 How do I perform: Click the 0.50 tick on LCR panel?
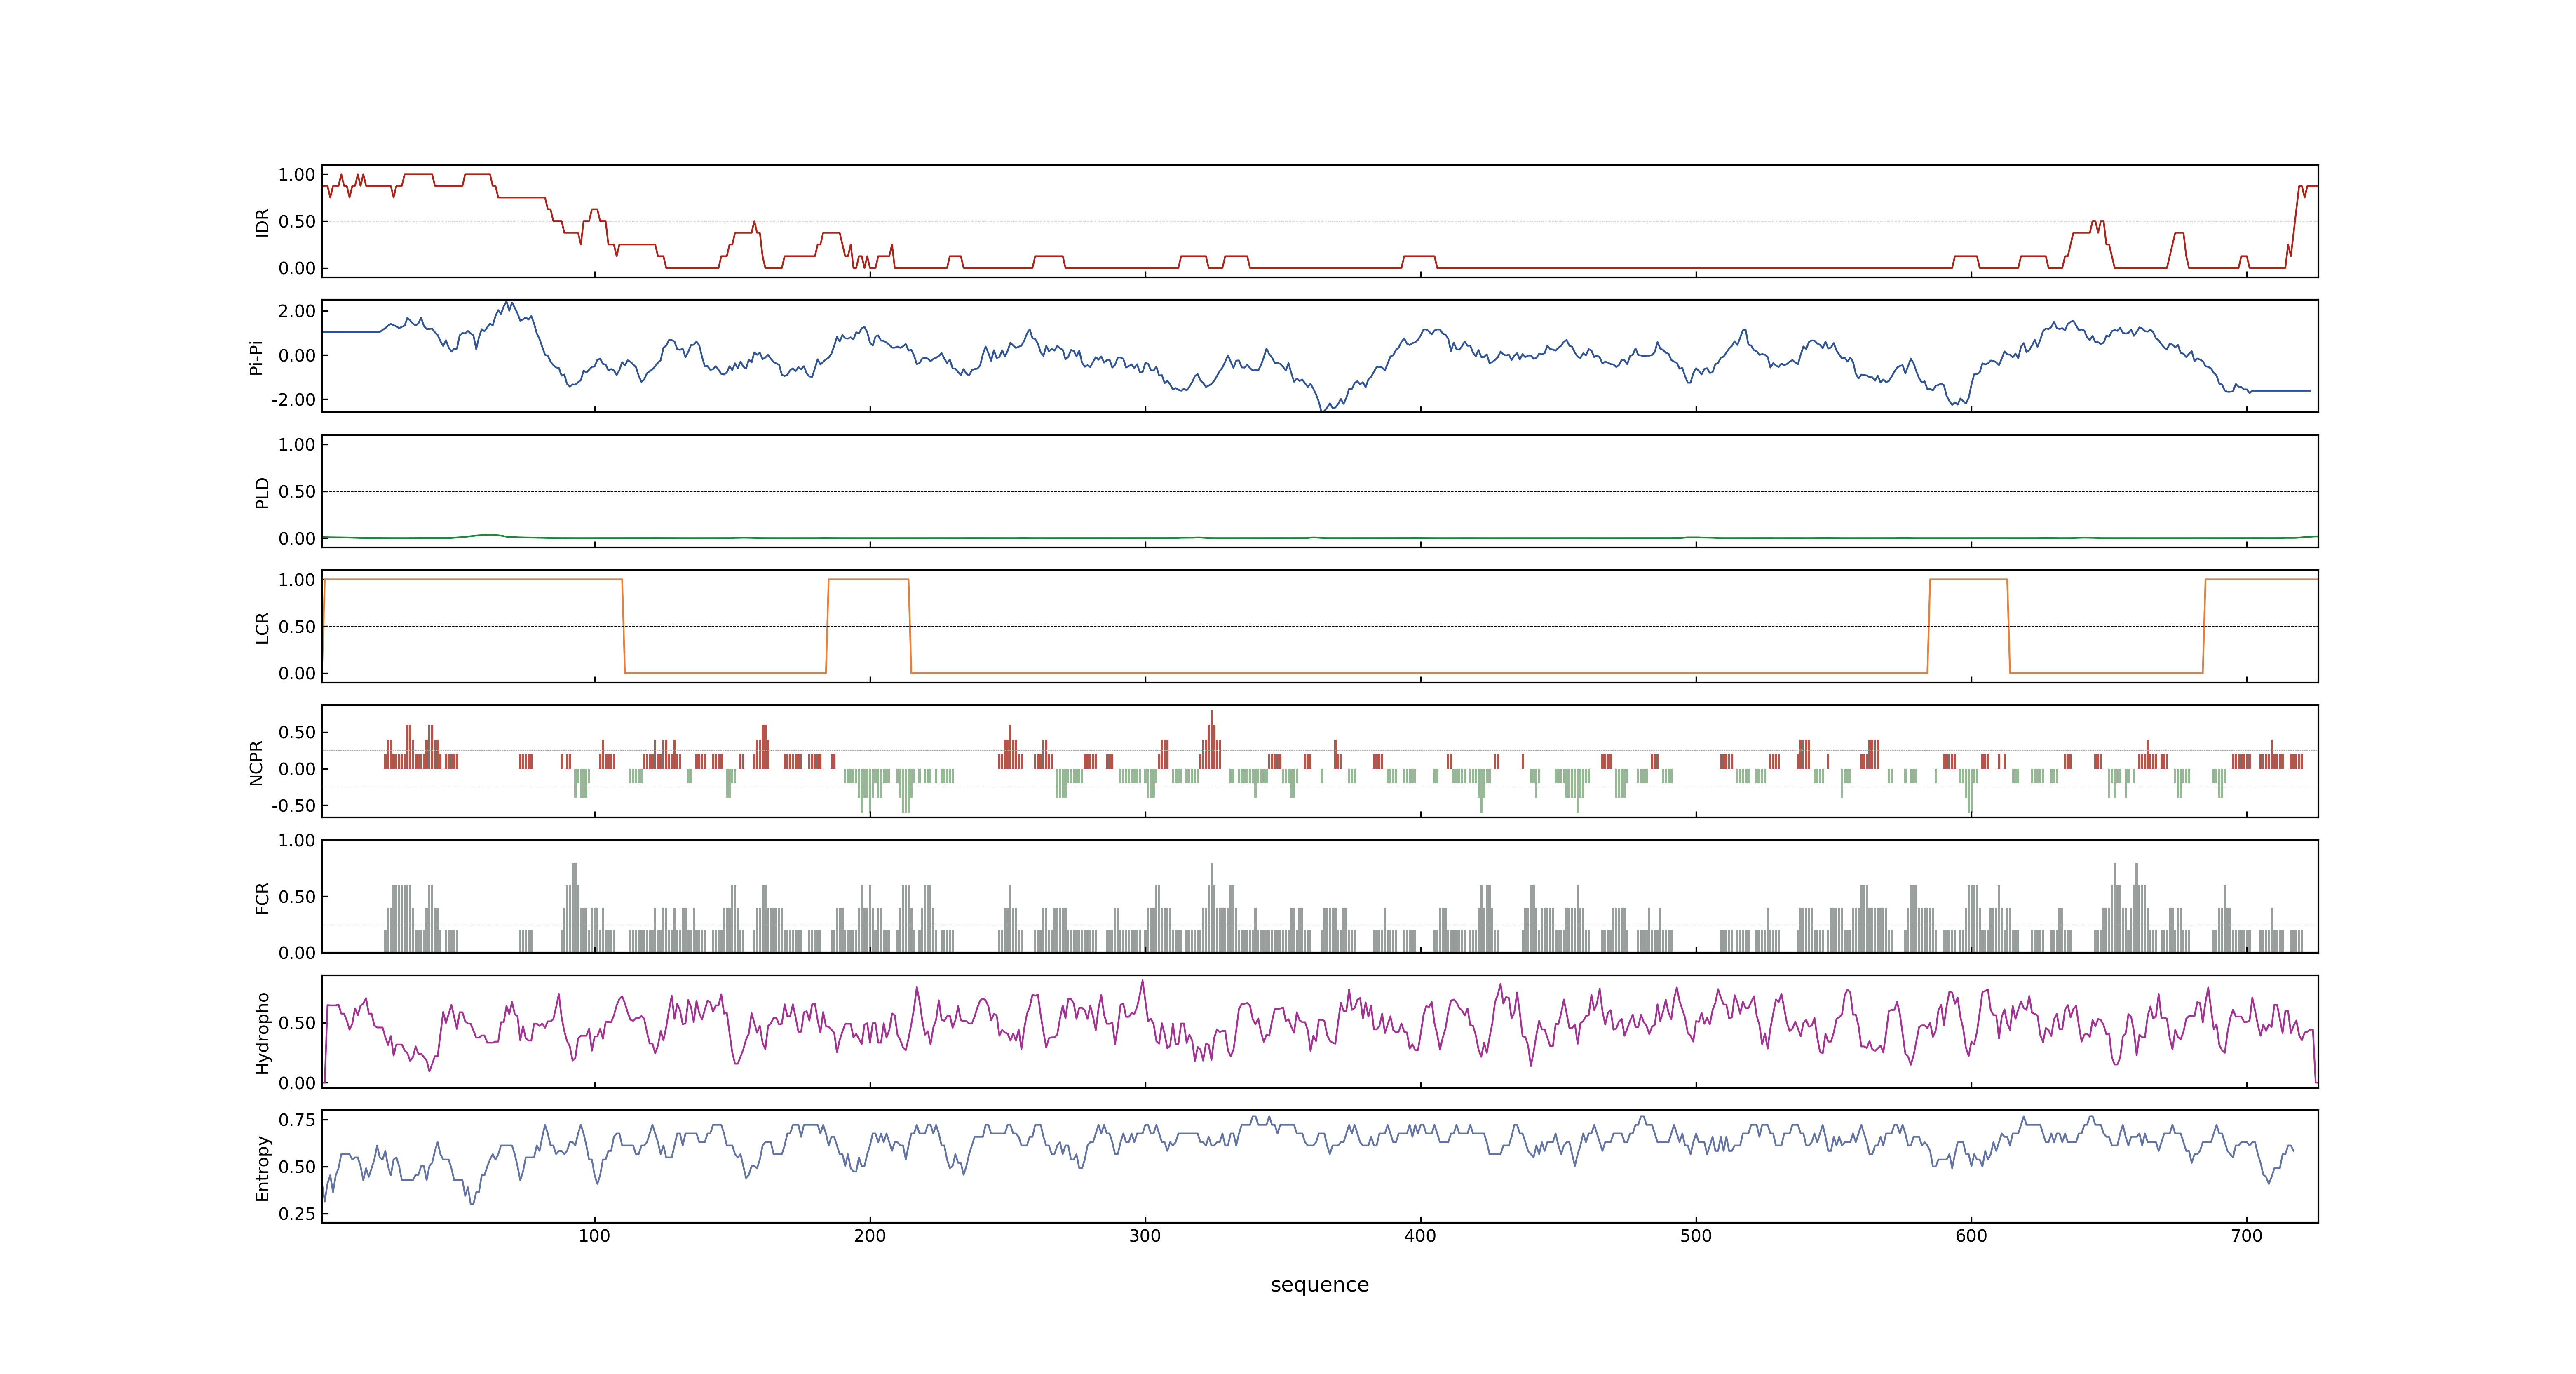297,627
